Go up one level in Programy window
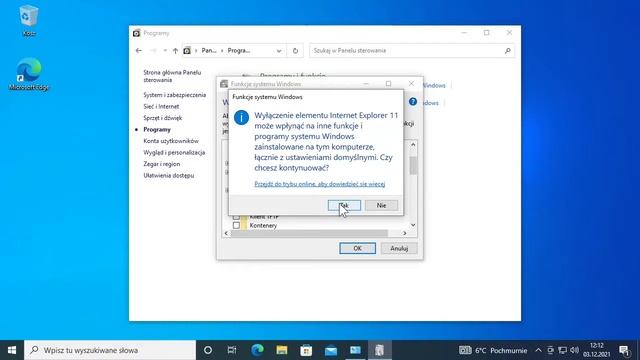The height and width of the screenshot is (360, 640). point(175,51)
